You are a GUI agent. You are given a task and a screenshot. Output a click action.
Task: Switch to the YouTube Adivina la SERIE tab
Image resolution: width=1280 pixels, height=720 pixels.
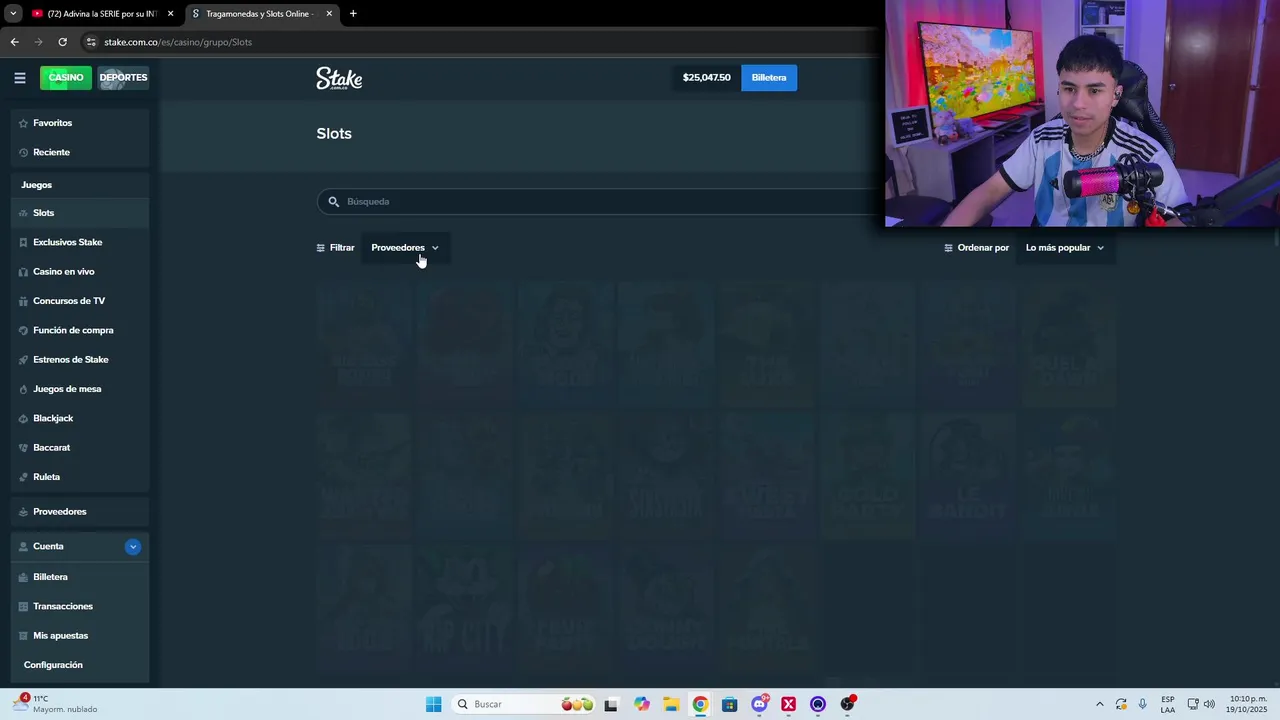coord(102,14)
